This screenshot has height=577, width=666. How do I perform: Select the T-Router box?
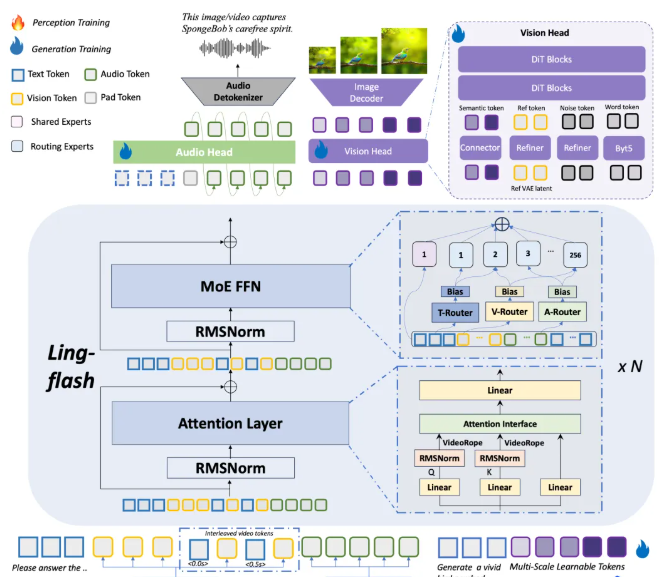(455, 312)
